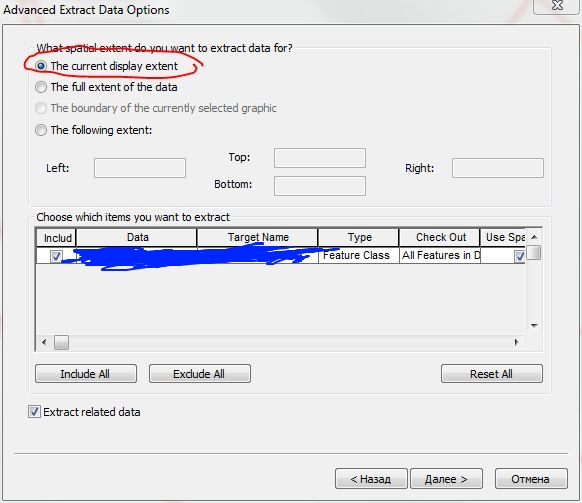Cancel the dialog with Отмена
The width and height of the screenshot is (582, 503).
pos(531,479)
